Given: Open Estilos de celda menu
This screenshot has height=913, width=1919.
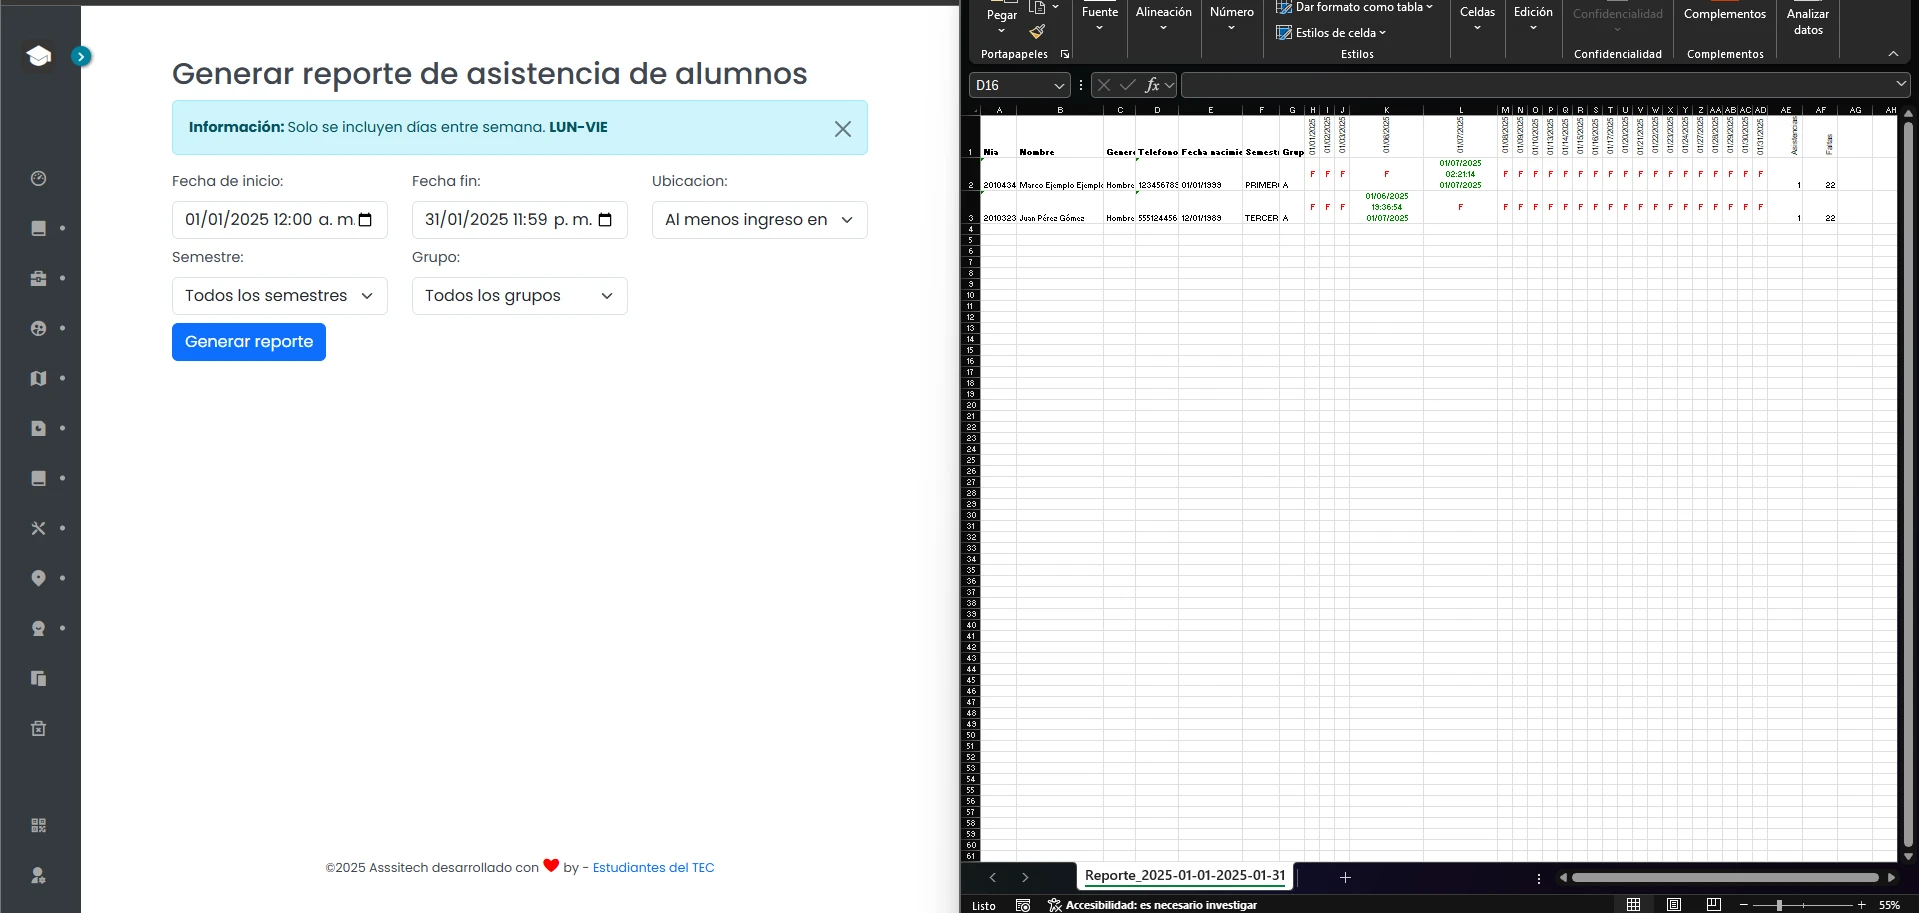Looking at the screenshot, I should point(1332,33).
